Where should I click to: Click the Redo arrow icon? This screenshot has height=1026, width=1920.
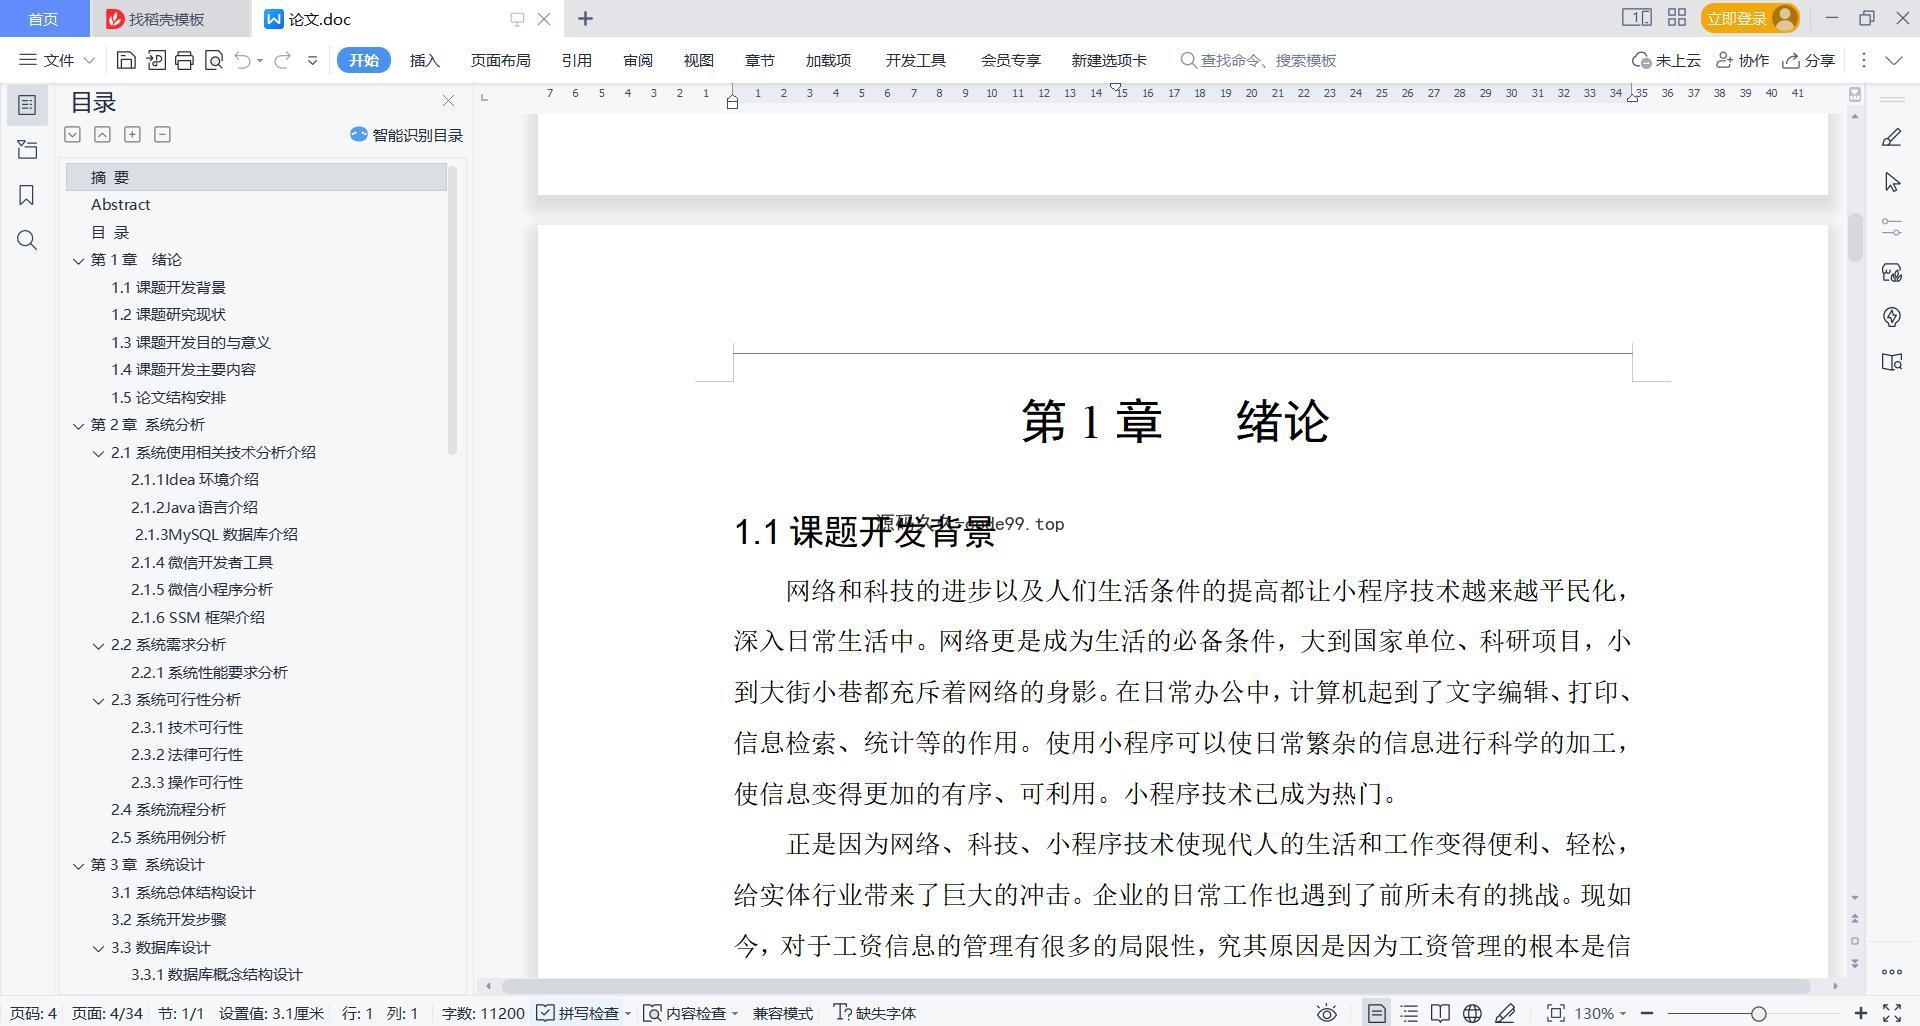(282, 60)
